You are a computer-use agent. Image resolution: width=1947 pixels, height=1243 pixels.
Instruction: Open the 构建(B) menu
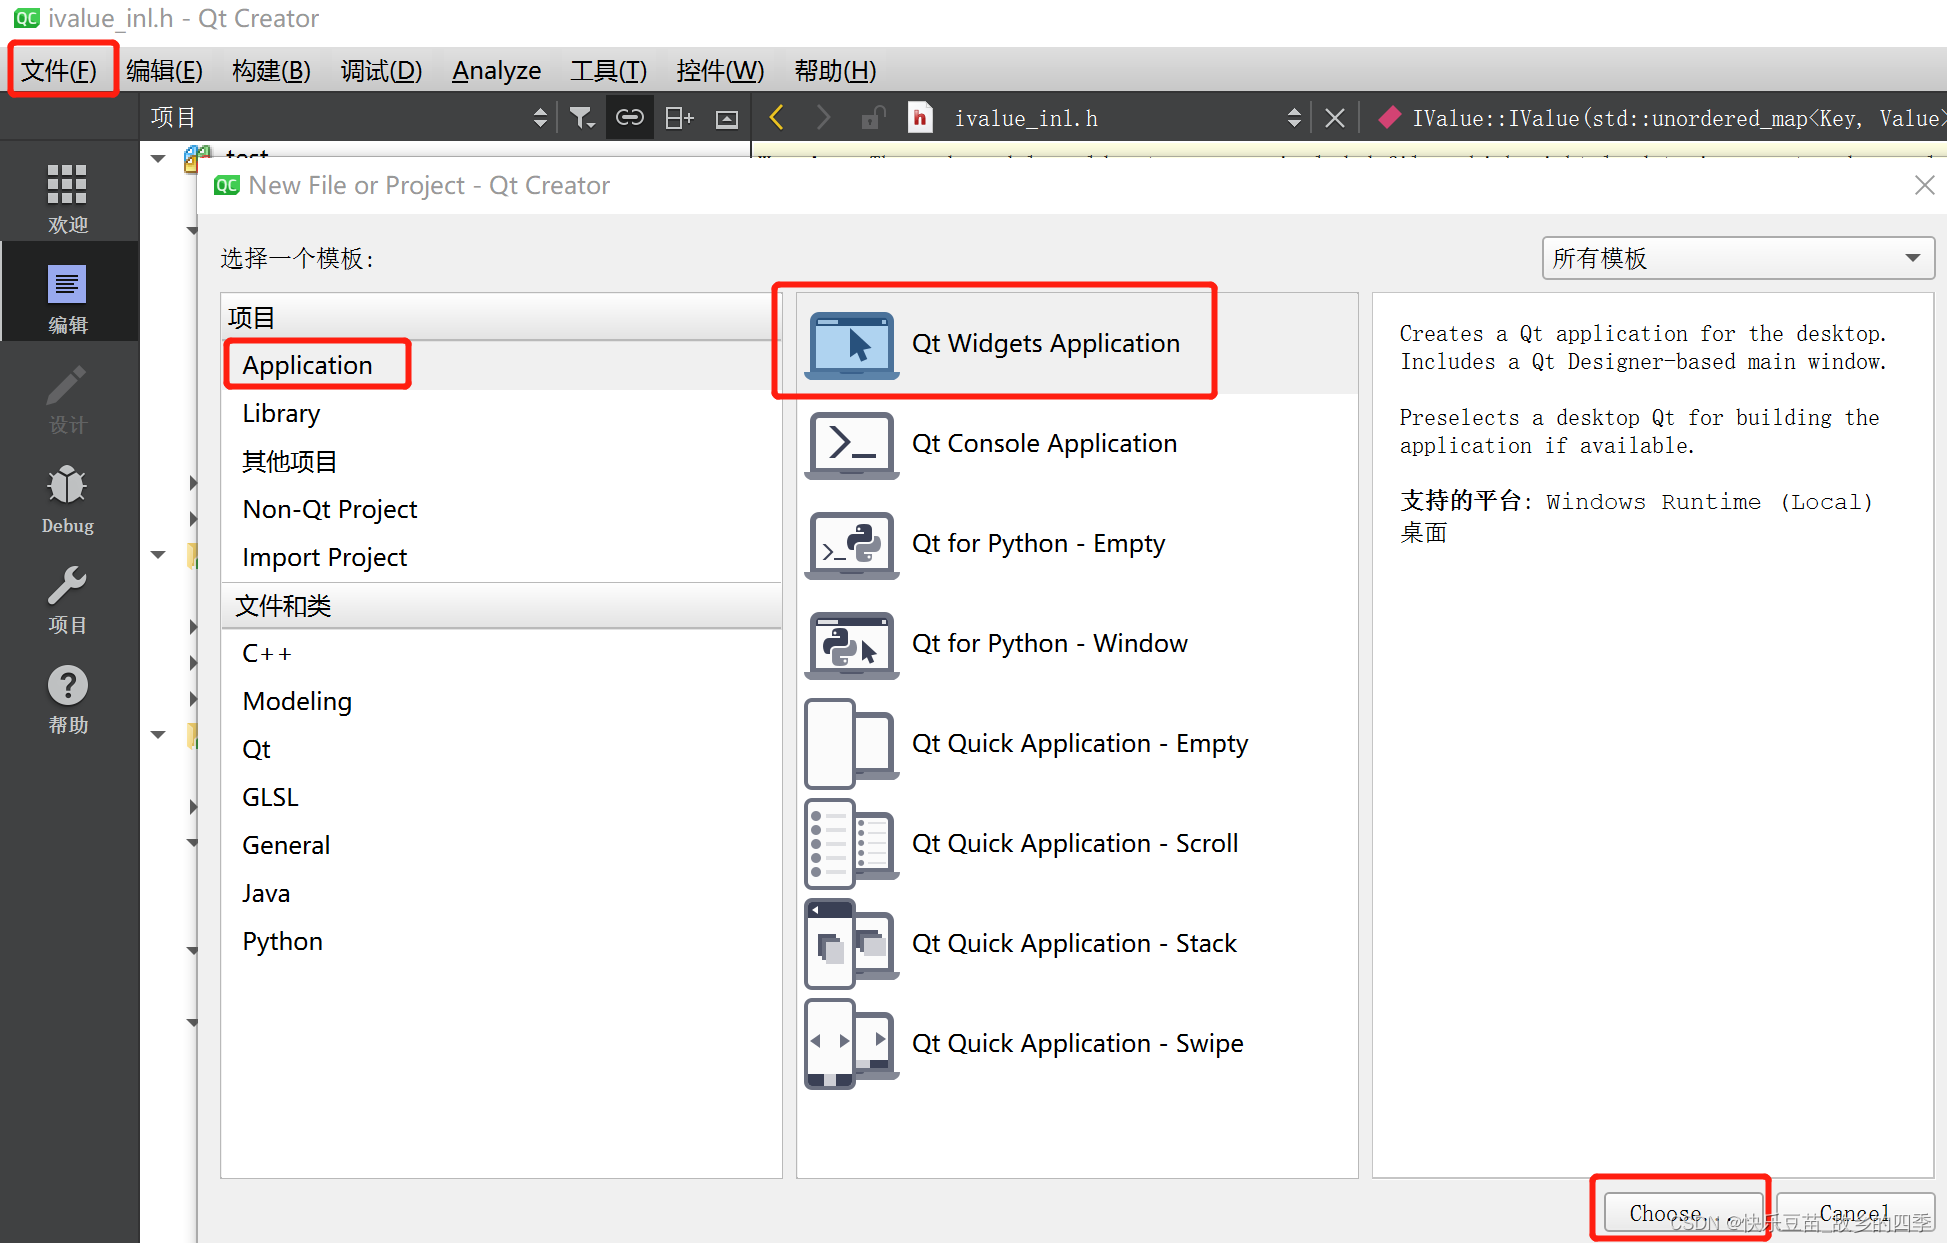pos(271,71)
